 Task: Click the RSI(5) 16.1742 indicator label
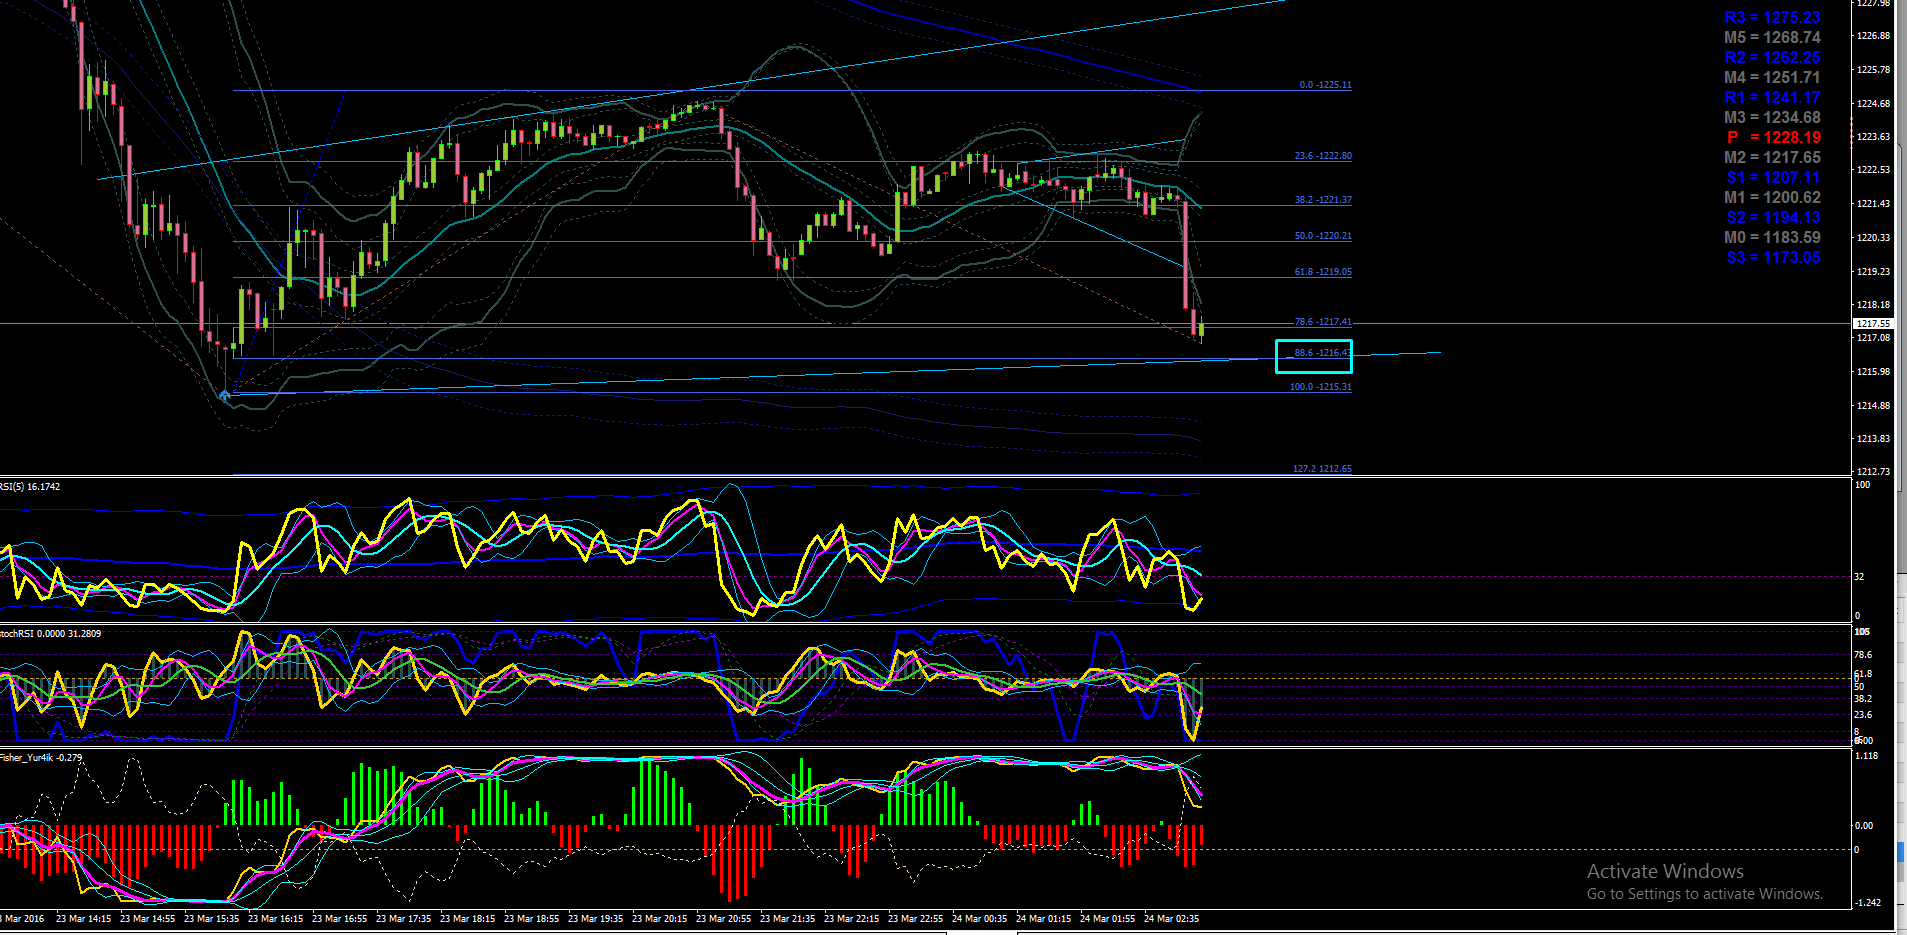point(30,487)
